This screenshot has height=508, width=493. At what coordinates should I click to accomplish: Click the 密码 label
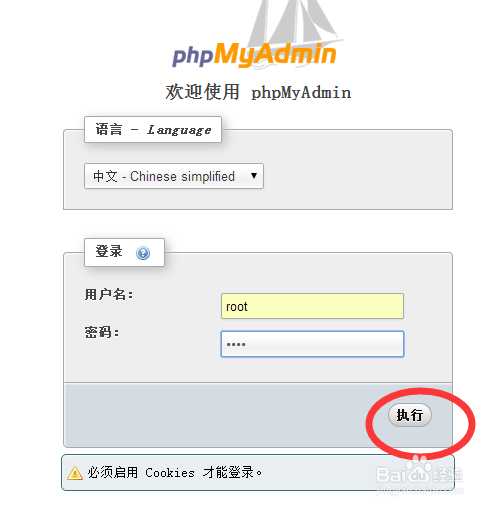(102, 332)
